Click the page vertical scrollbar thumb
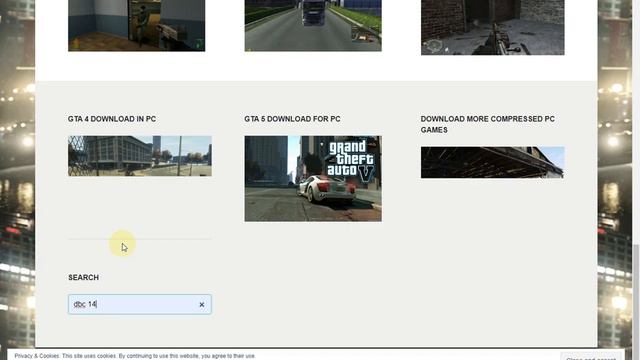640x360 pixels. point(636,302)
